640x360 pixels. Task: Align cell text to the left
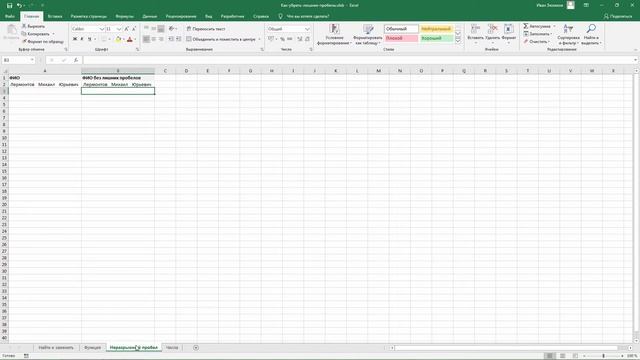point(147,39)
